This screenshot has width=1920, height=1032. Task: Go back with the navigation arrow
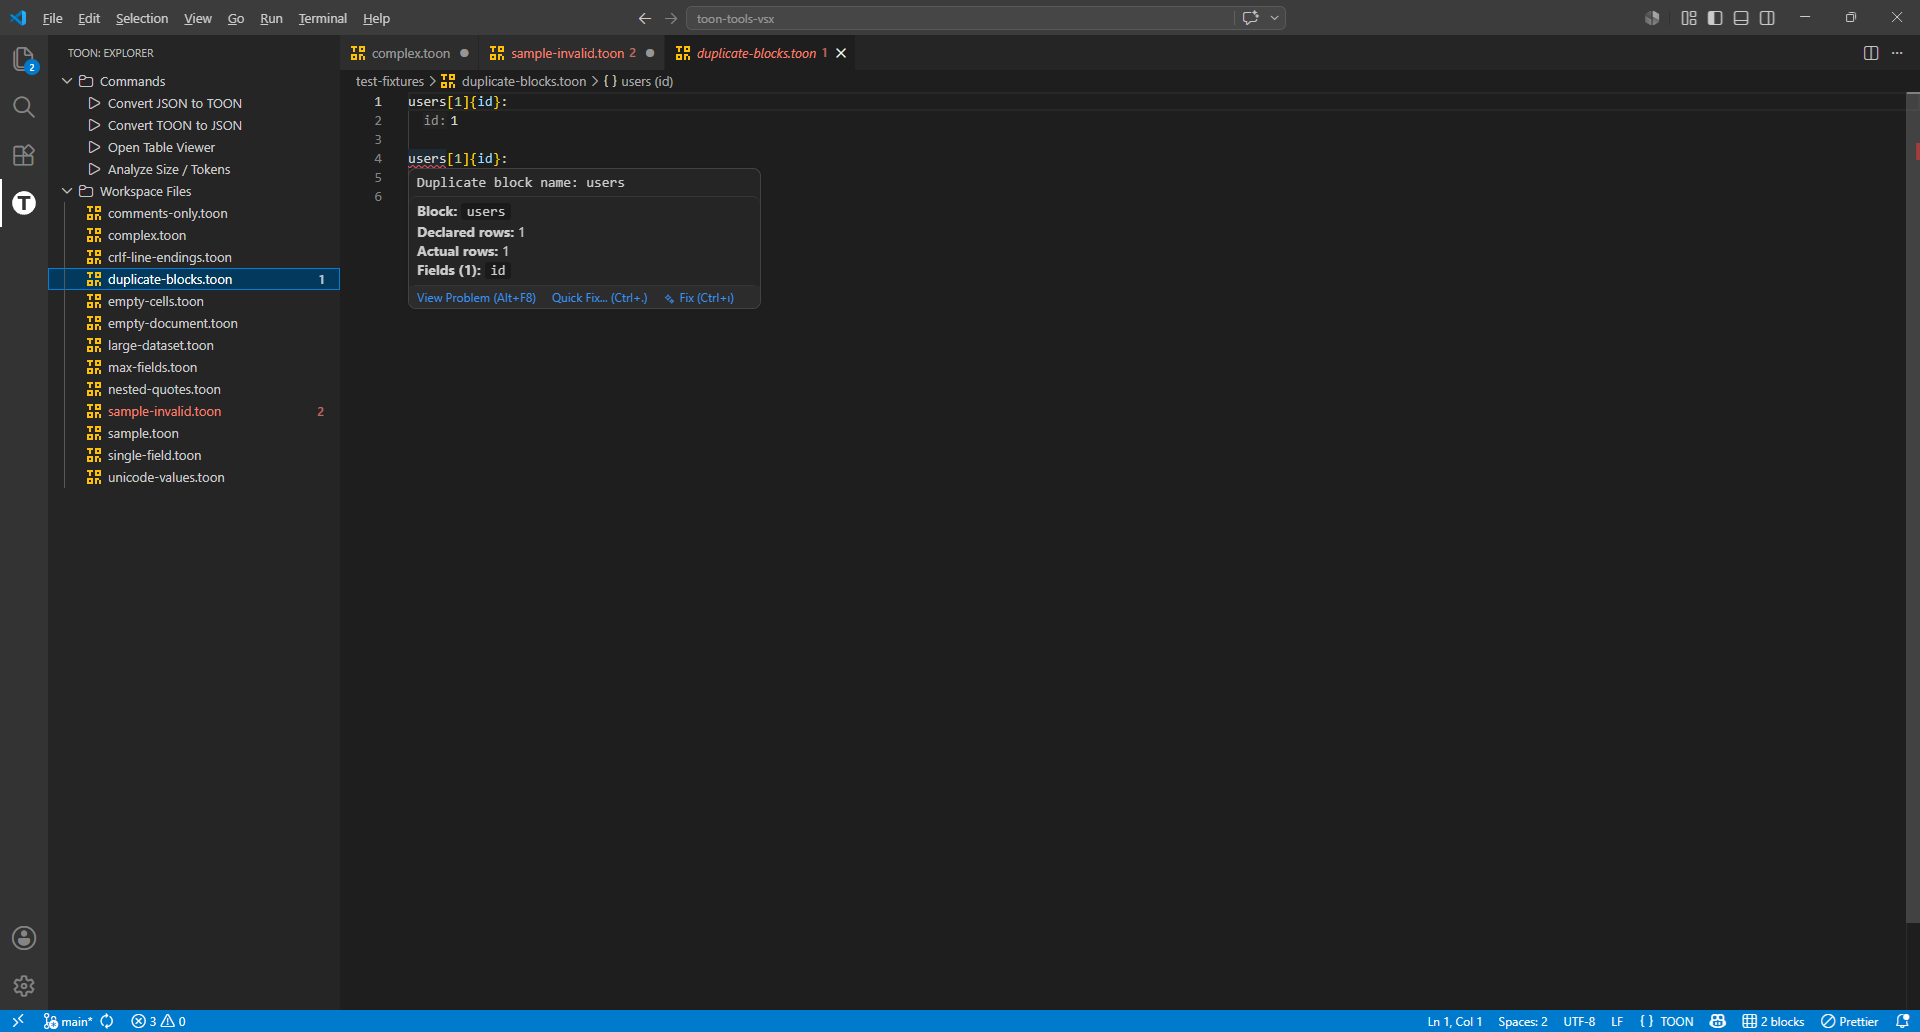point(645,18)
